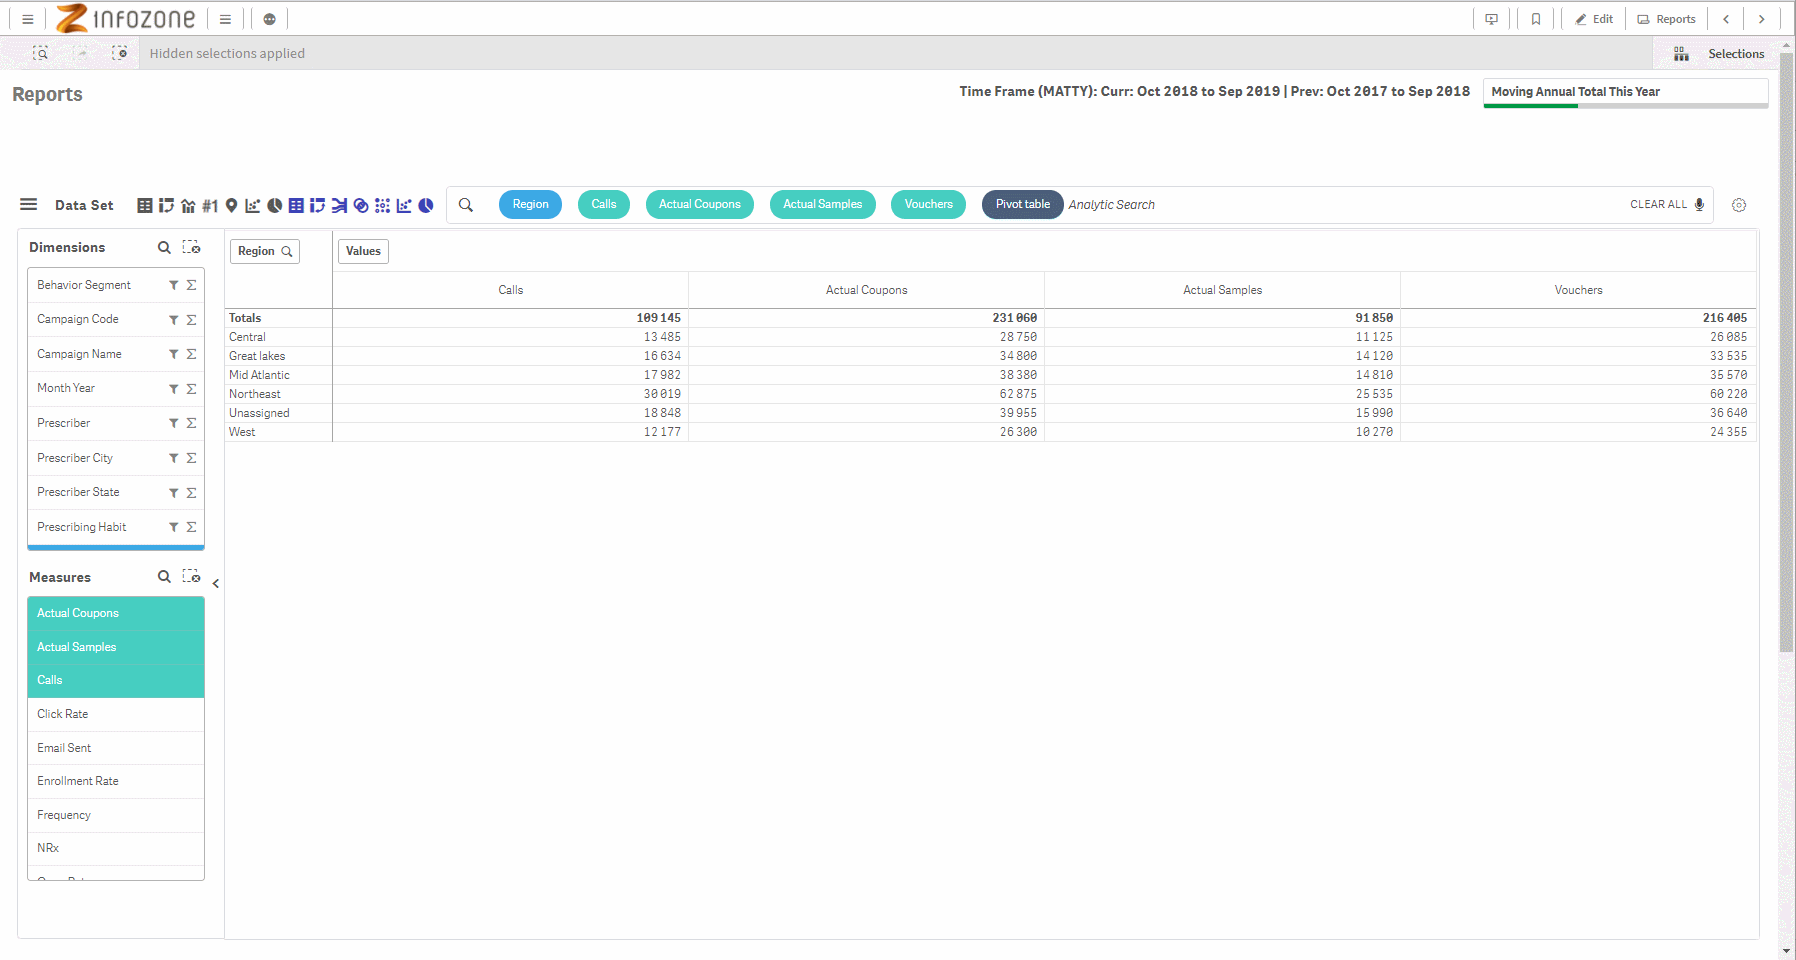Toggle filter on Prescriber State dimension
This screenshot has height=960, width=1796.
[x=173, y=493]
